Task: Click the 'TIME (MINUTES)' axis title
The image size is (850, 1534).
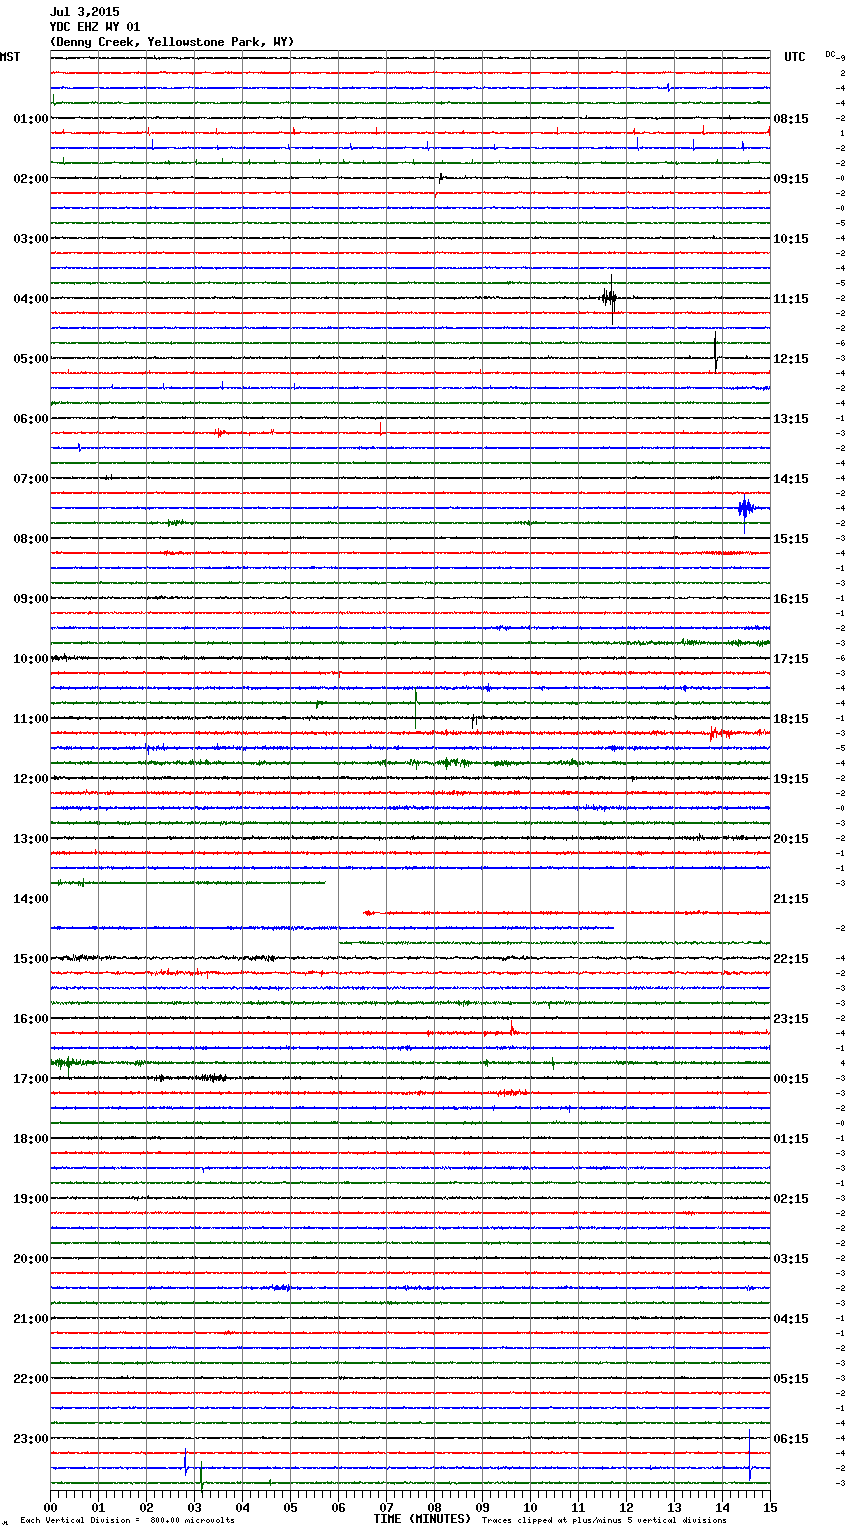Action: point(422,1519)
